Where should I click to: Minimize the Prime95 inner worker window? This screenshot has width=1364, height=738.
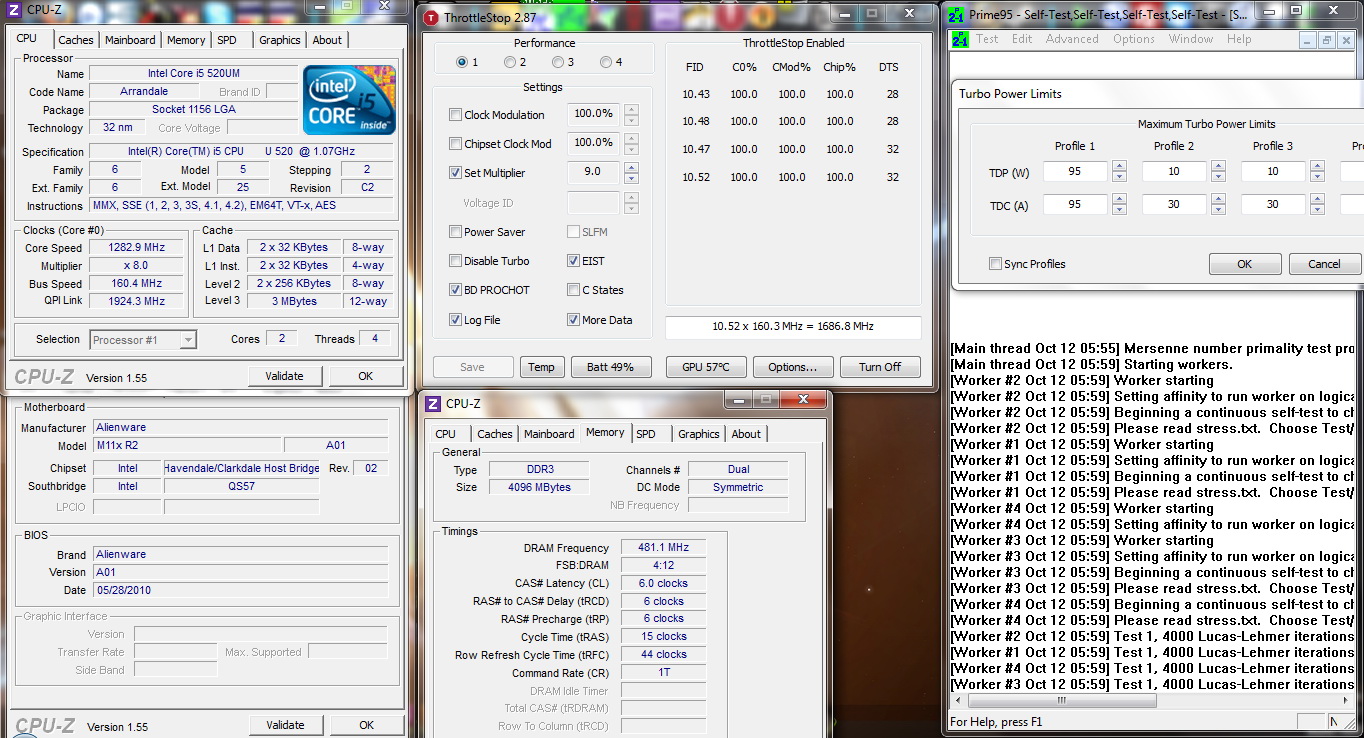click(x=1307, y=40)
